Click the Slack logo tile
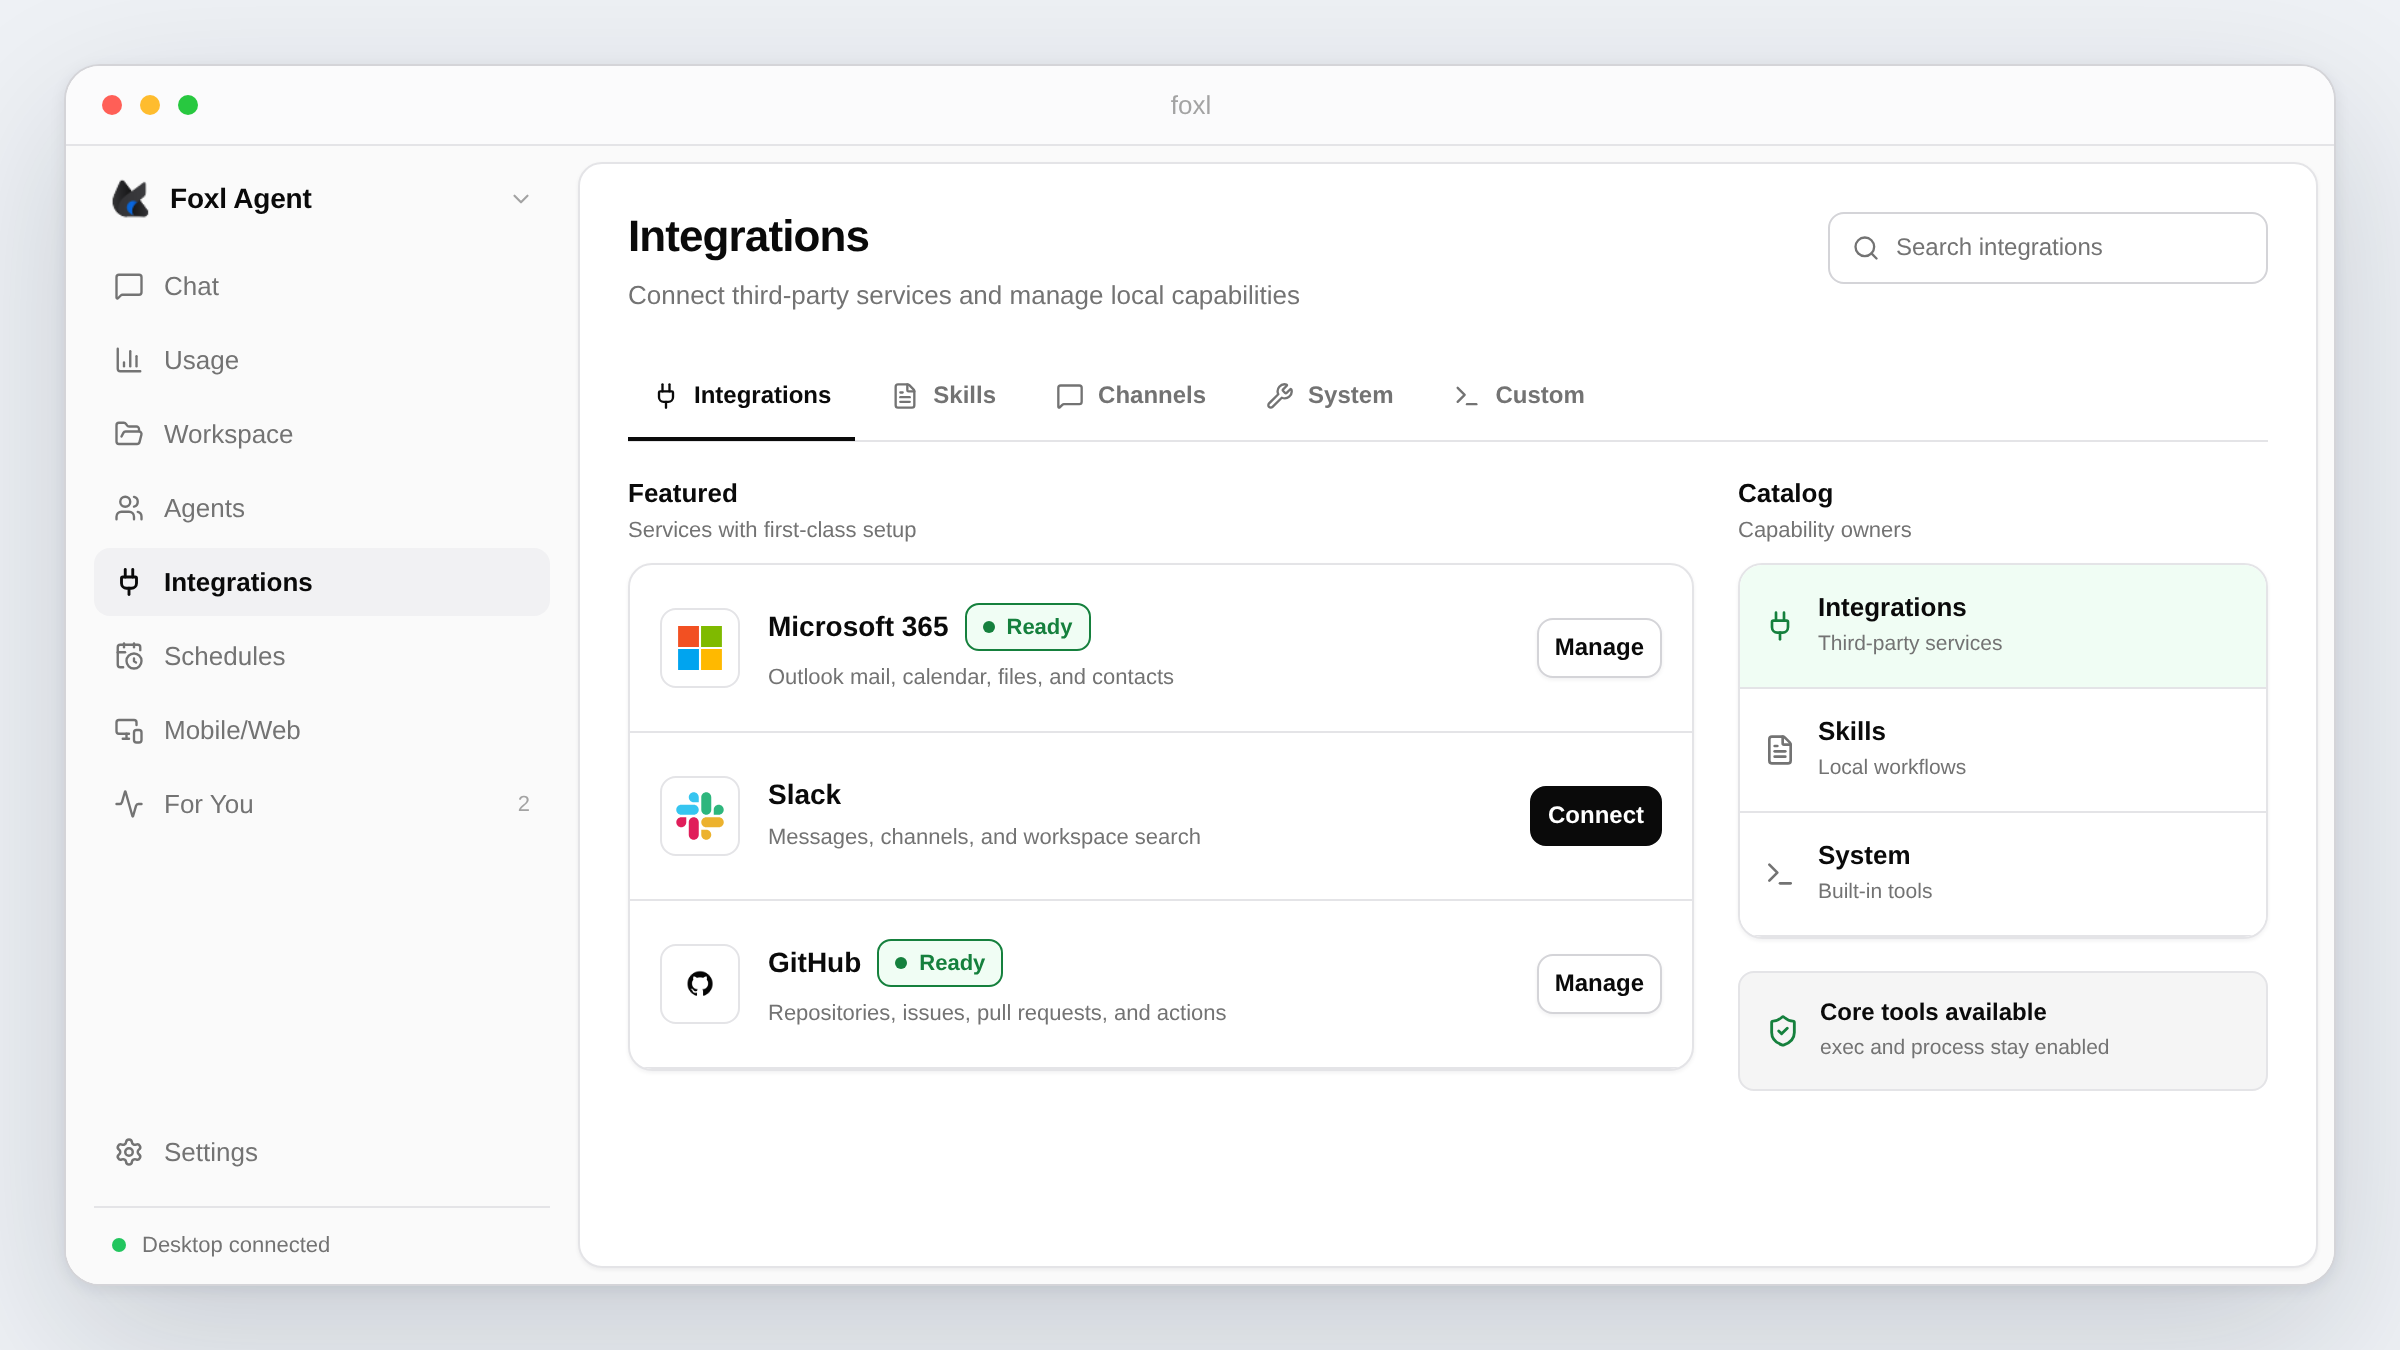Image resolution: width=2400 pixels, height=1350 pixels. (x=700, y=816)
